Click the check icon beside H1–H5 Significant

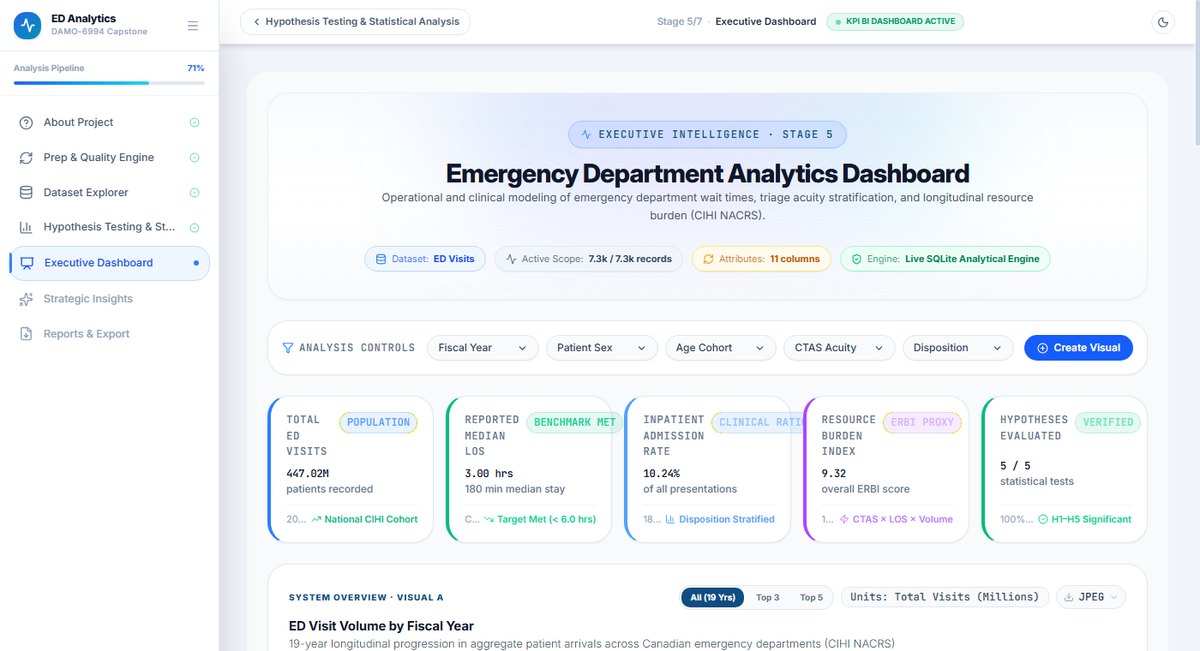(1042, 519)
